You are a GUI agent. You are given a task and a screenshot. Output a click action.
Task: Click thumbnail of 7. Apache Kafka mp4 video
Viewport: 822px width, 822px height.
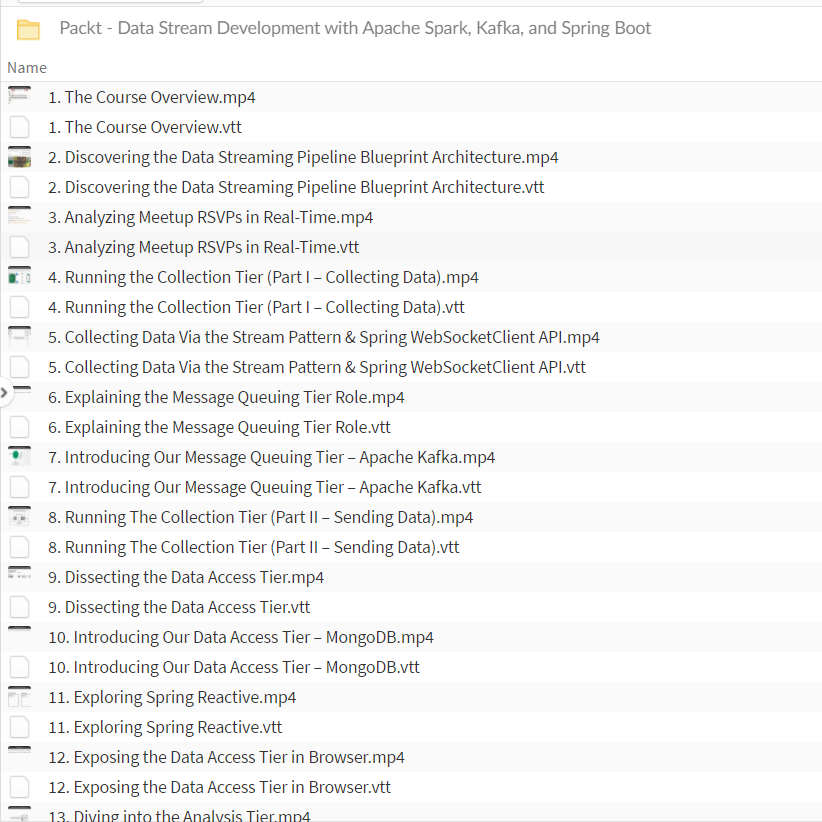[19, 457]
